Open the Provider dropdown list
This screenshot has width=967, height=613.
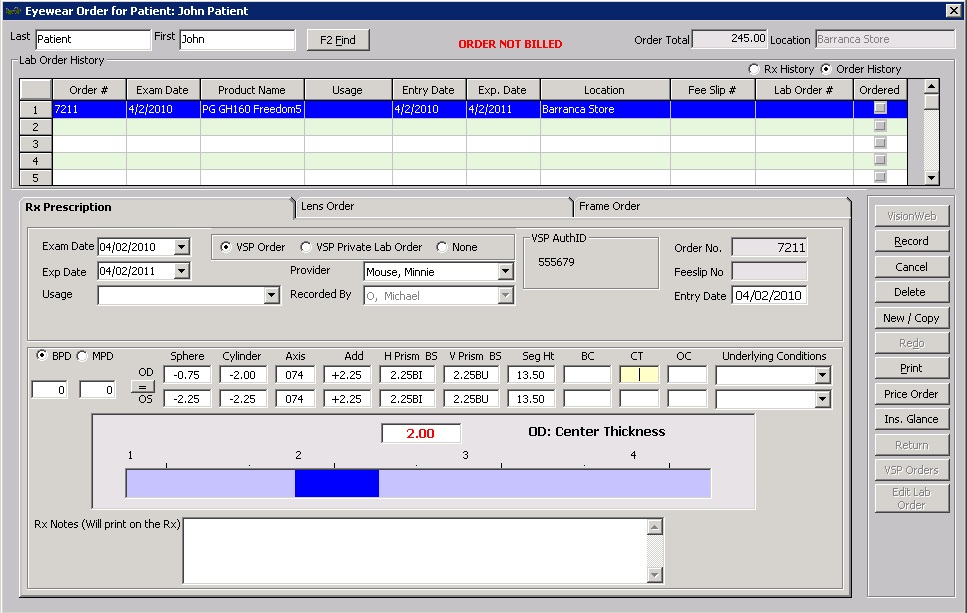pyautogui.click(x=505, y=272)
